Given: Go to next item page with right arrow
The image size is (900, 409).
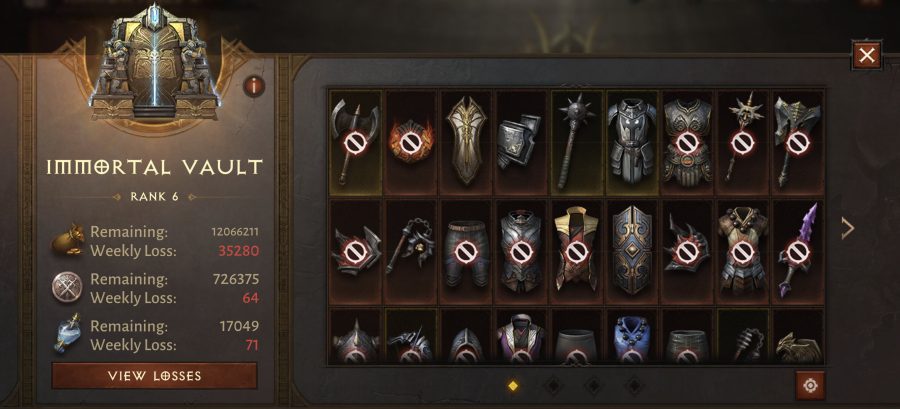Looking at the screenshot, I should point(848,228).
